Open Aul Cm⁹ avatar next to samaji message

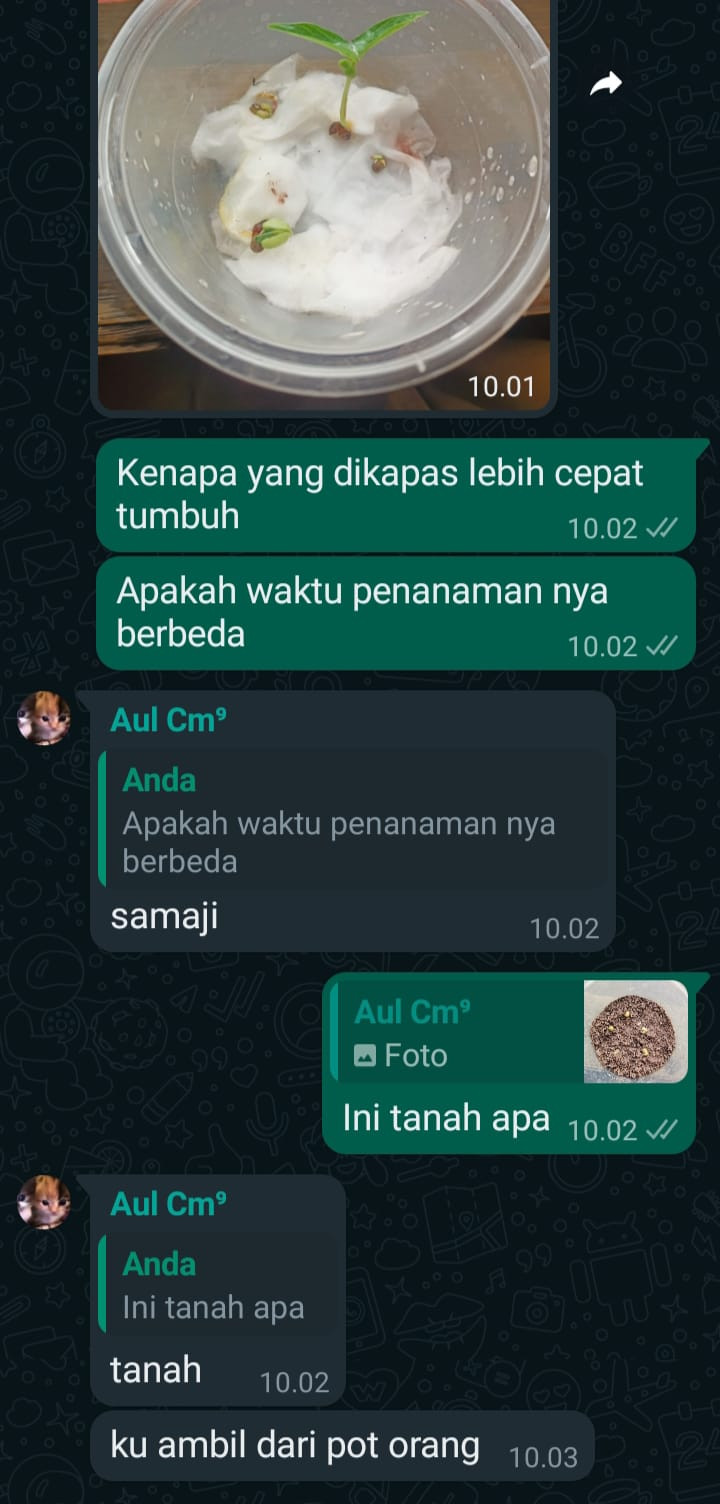(44, 718)
